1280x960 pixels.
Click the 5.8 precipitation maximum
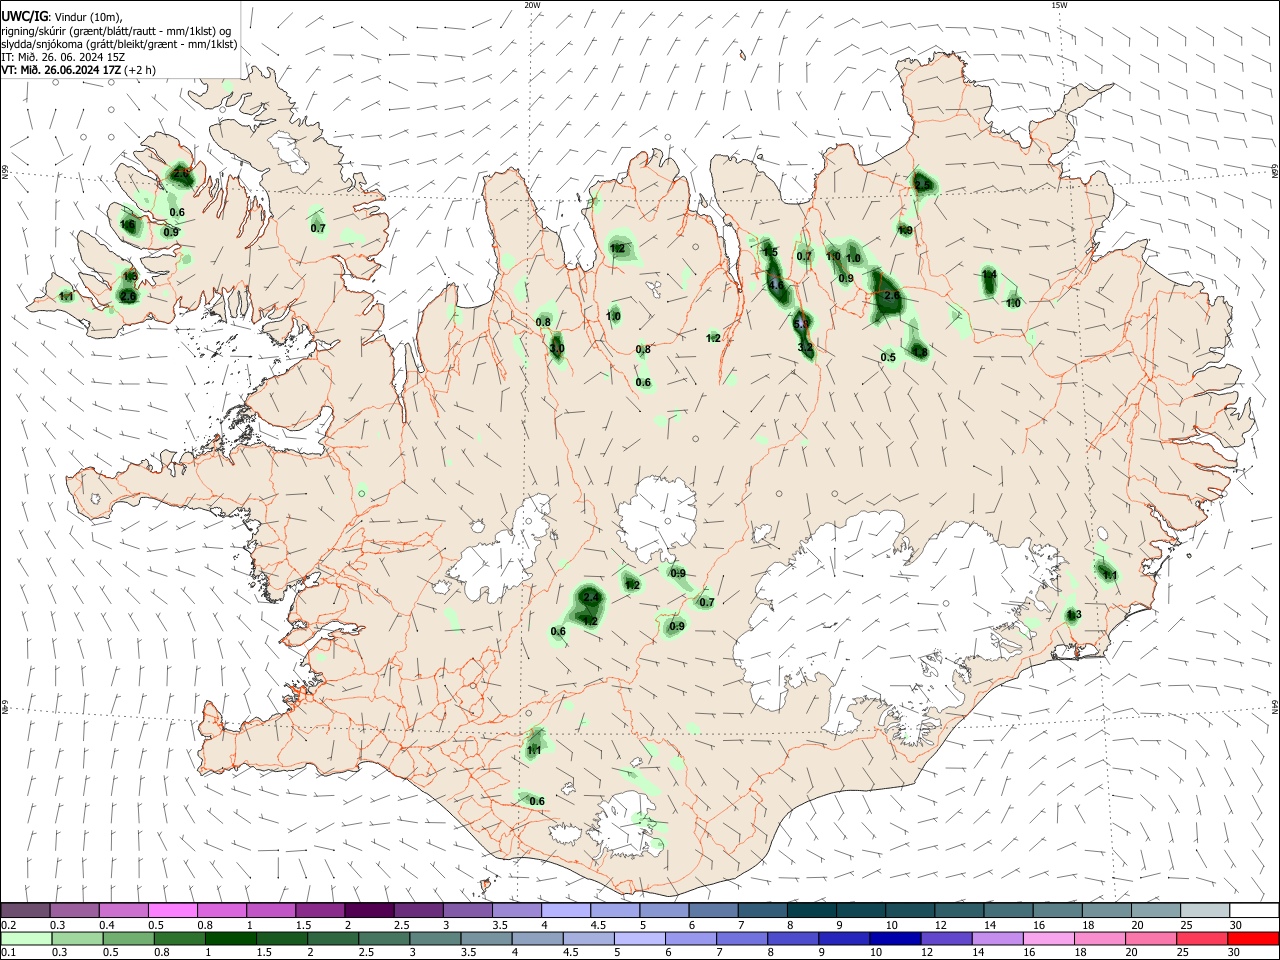pos(801,324)
